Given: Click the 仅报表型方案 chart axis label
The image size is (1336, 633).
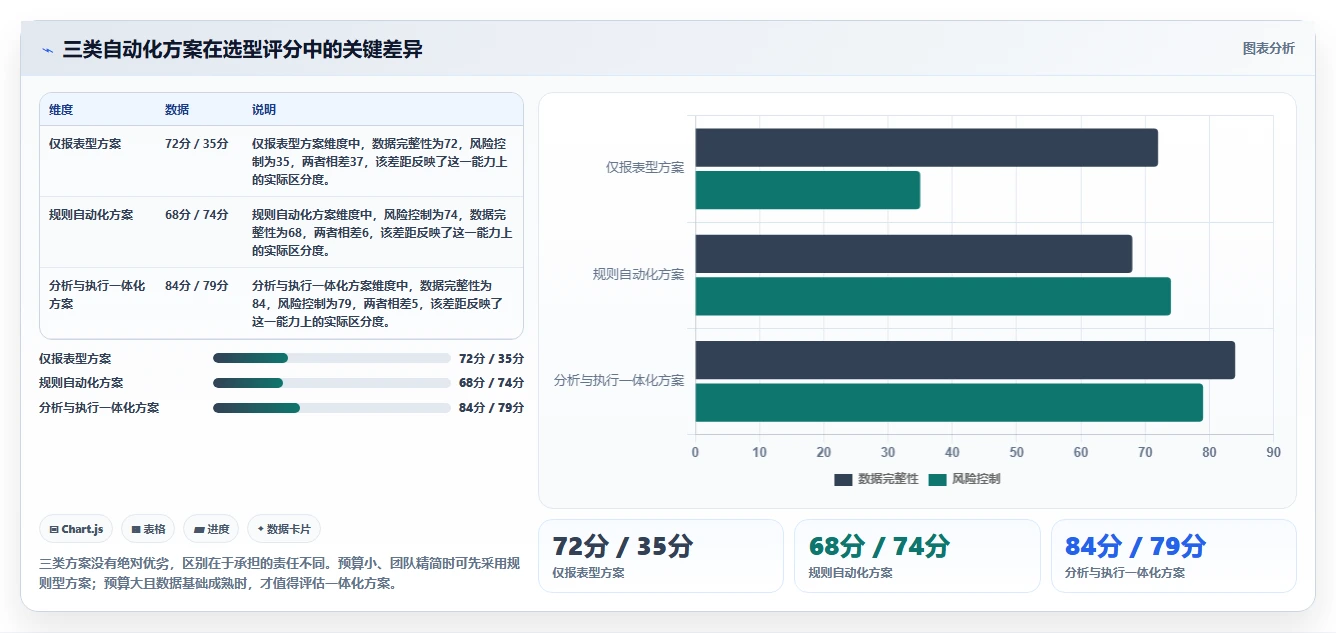Looking at the screenshot, I should 645,168.
